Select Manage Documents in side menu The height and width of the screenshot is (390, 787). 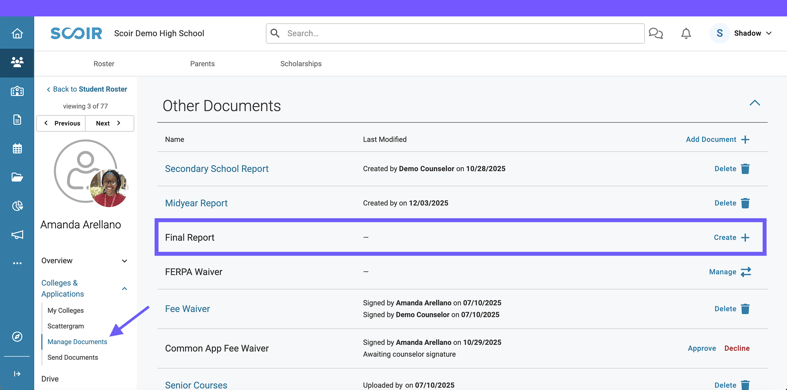77,341
